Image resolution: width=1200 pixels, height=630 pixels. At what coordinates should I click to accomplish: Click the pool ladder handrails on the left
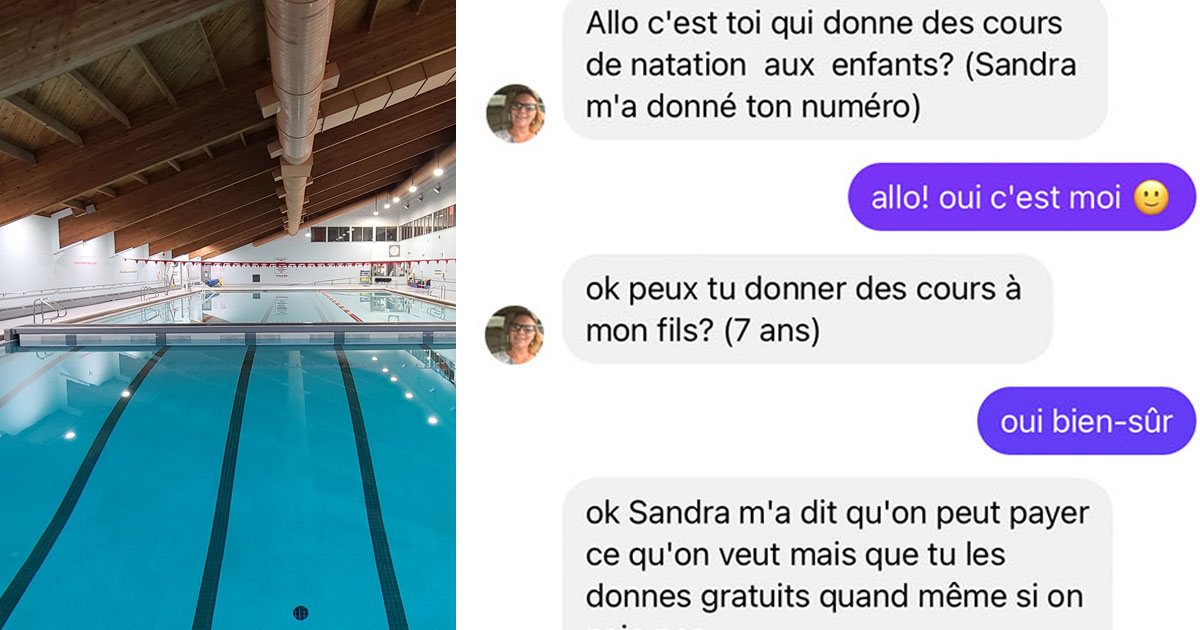click(x=48, y=311)
